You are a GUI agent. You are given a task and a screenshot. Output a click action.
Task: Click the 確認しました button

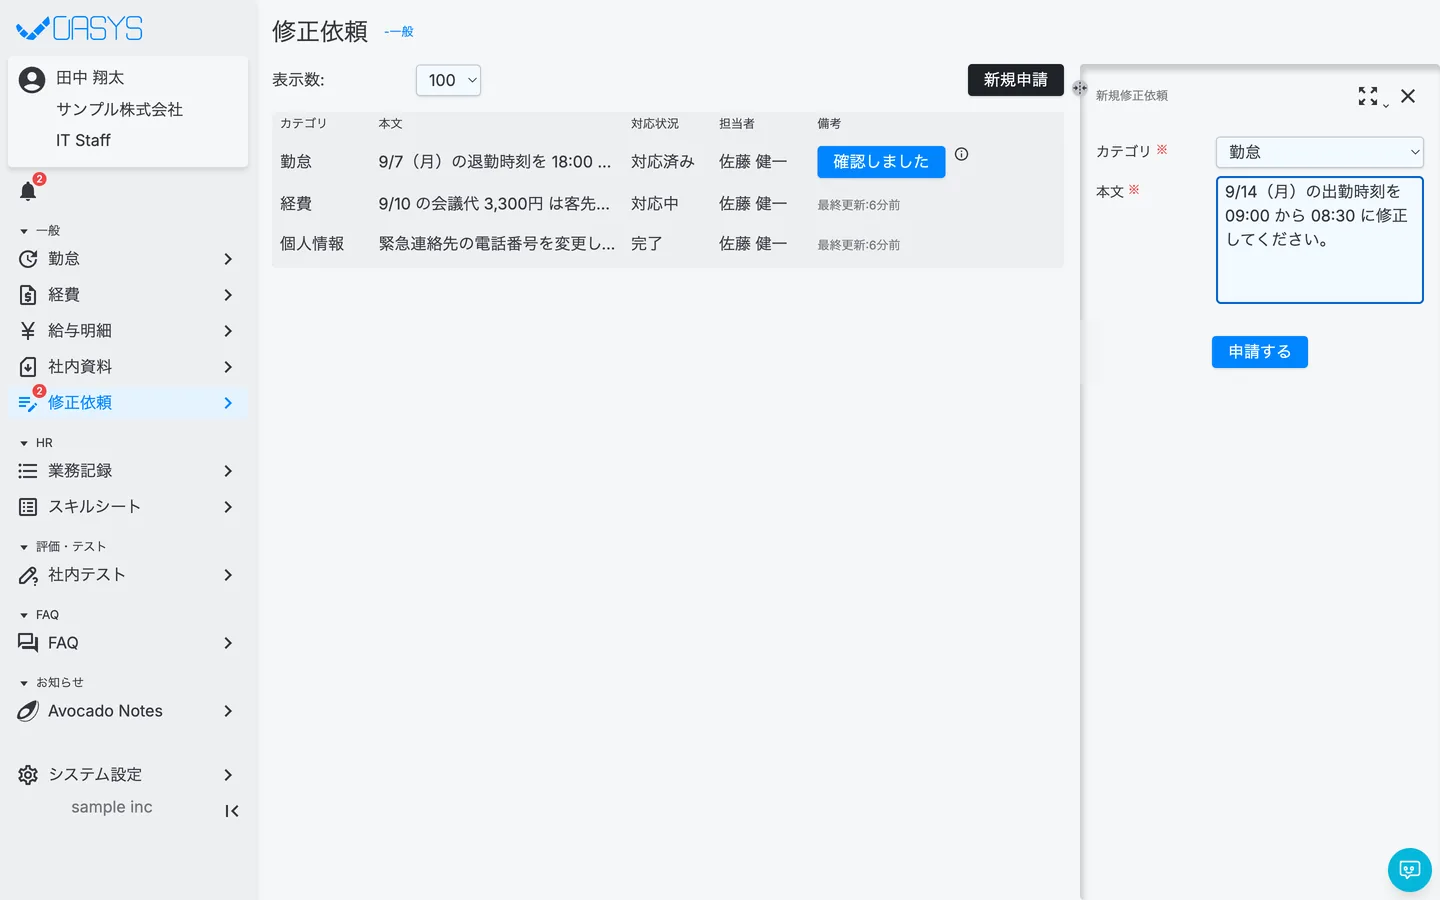(x=881, y=162)
